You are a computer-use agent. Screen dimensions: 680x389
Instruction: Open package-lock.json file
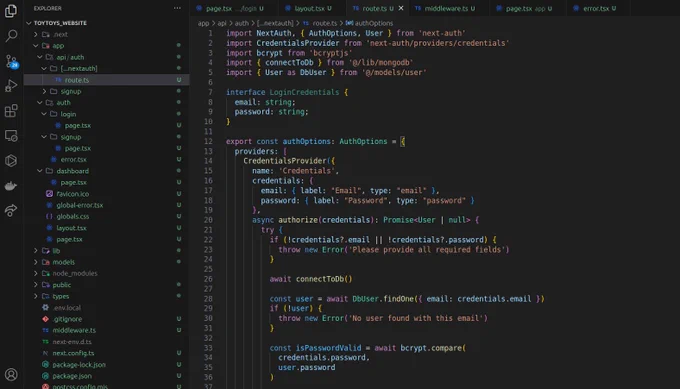tap(106, 365)
